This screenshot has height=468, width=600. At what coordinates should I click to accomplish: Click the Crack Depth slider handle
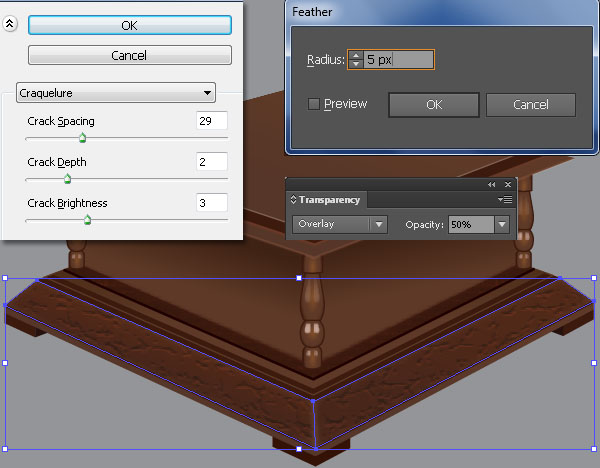pos(67,179)
